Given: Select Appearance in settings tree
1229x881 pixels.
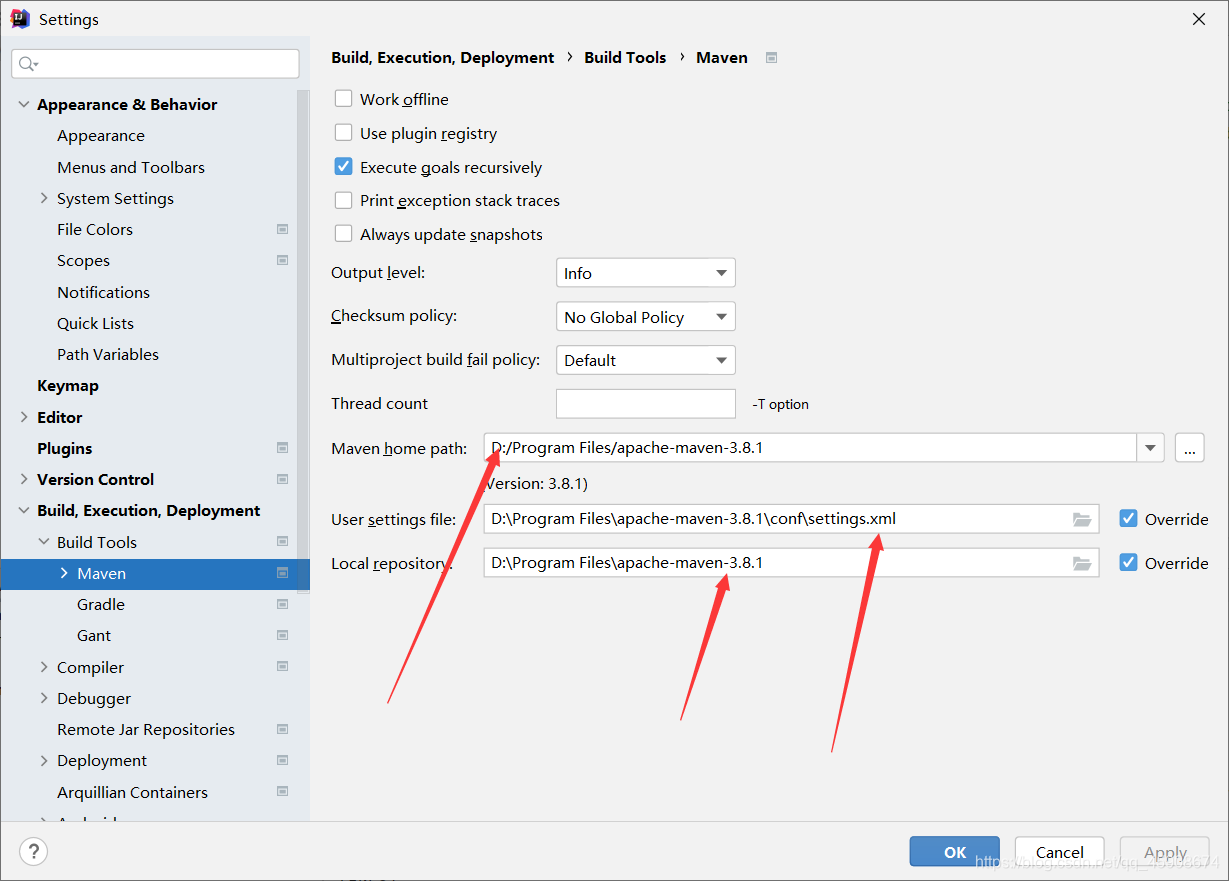Looking at the screenshot, I should coord(101,135).
